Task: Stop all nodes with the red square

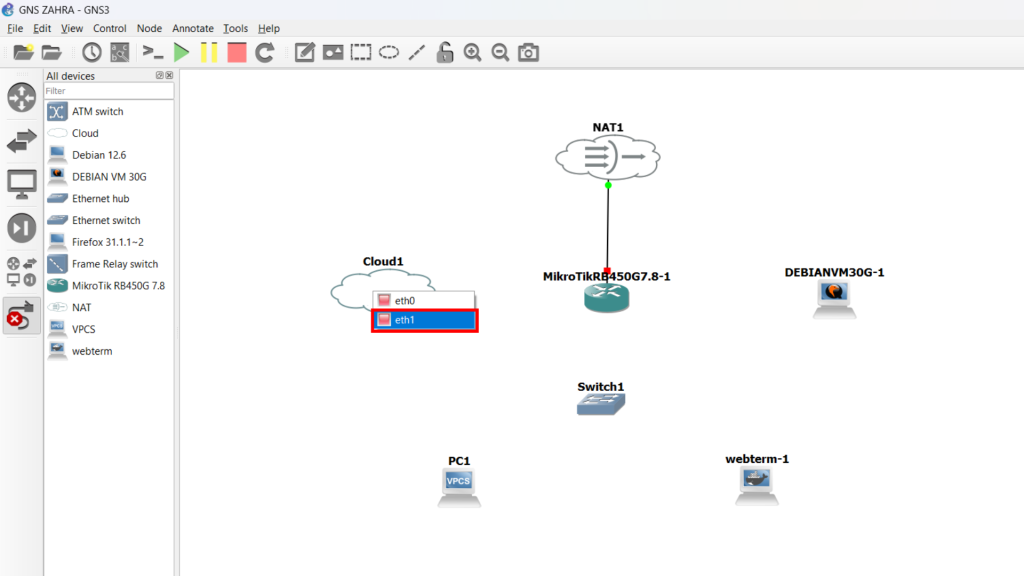Action: click(x=237, y=53)
